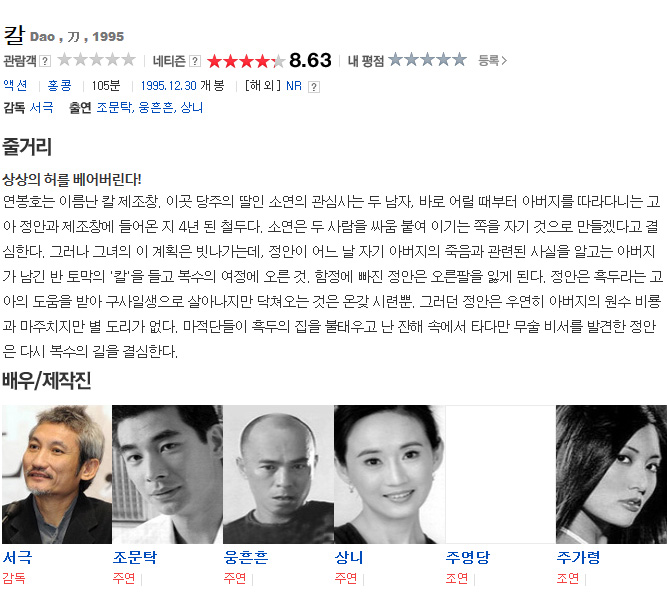Rate with the fifth star in 내 평점
Screen dimensions: 669x597
pyautogui.click(x=460, y=60)
